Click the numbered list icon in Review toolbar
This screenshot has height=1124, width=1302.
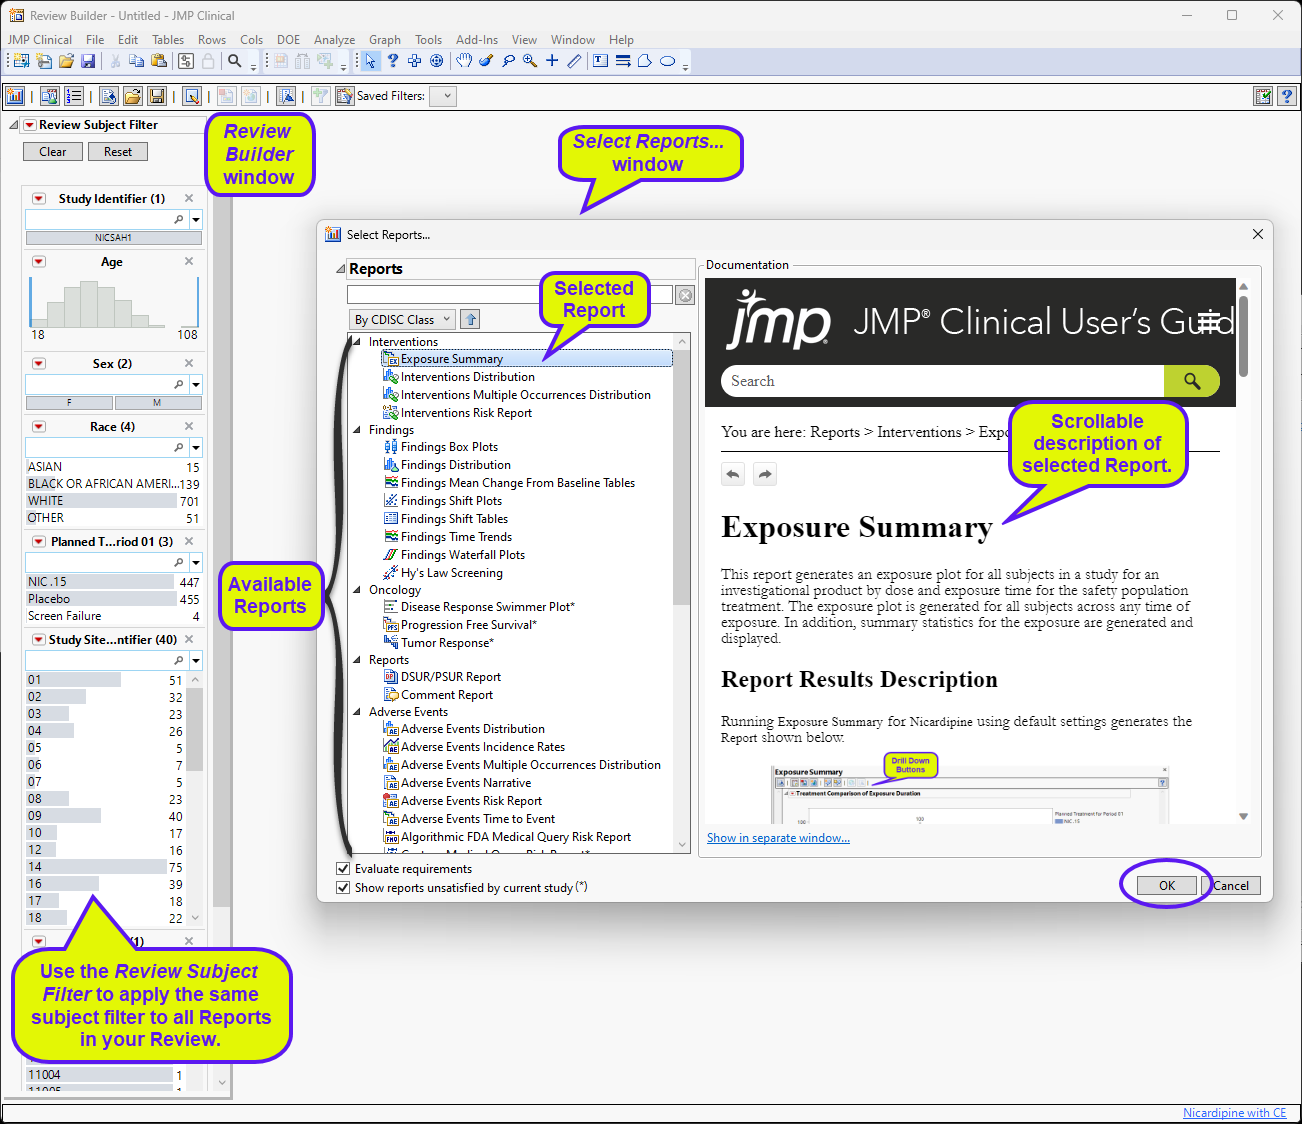74,96
